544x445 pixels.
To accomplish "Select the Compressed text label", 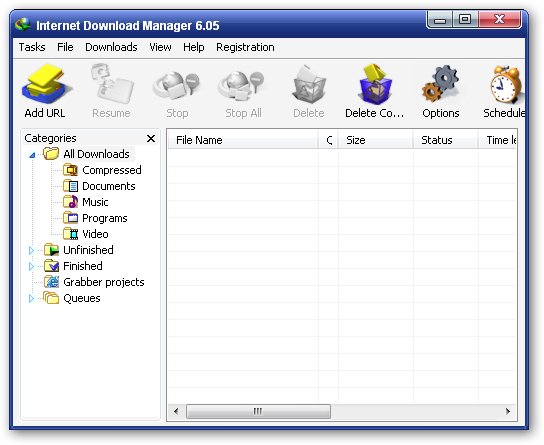I will coord(112,170).
